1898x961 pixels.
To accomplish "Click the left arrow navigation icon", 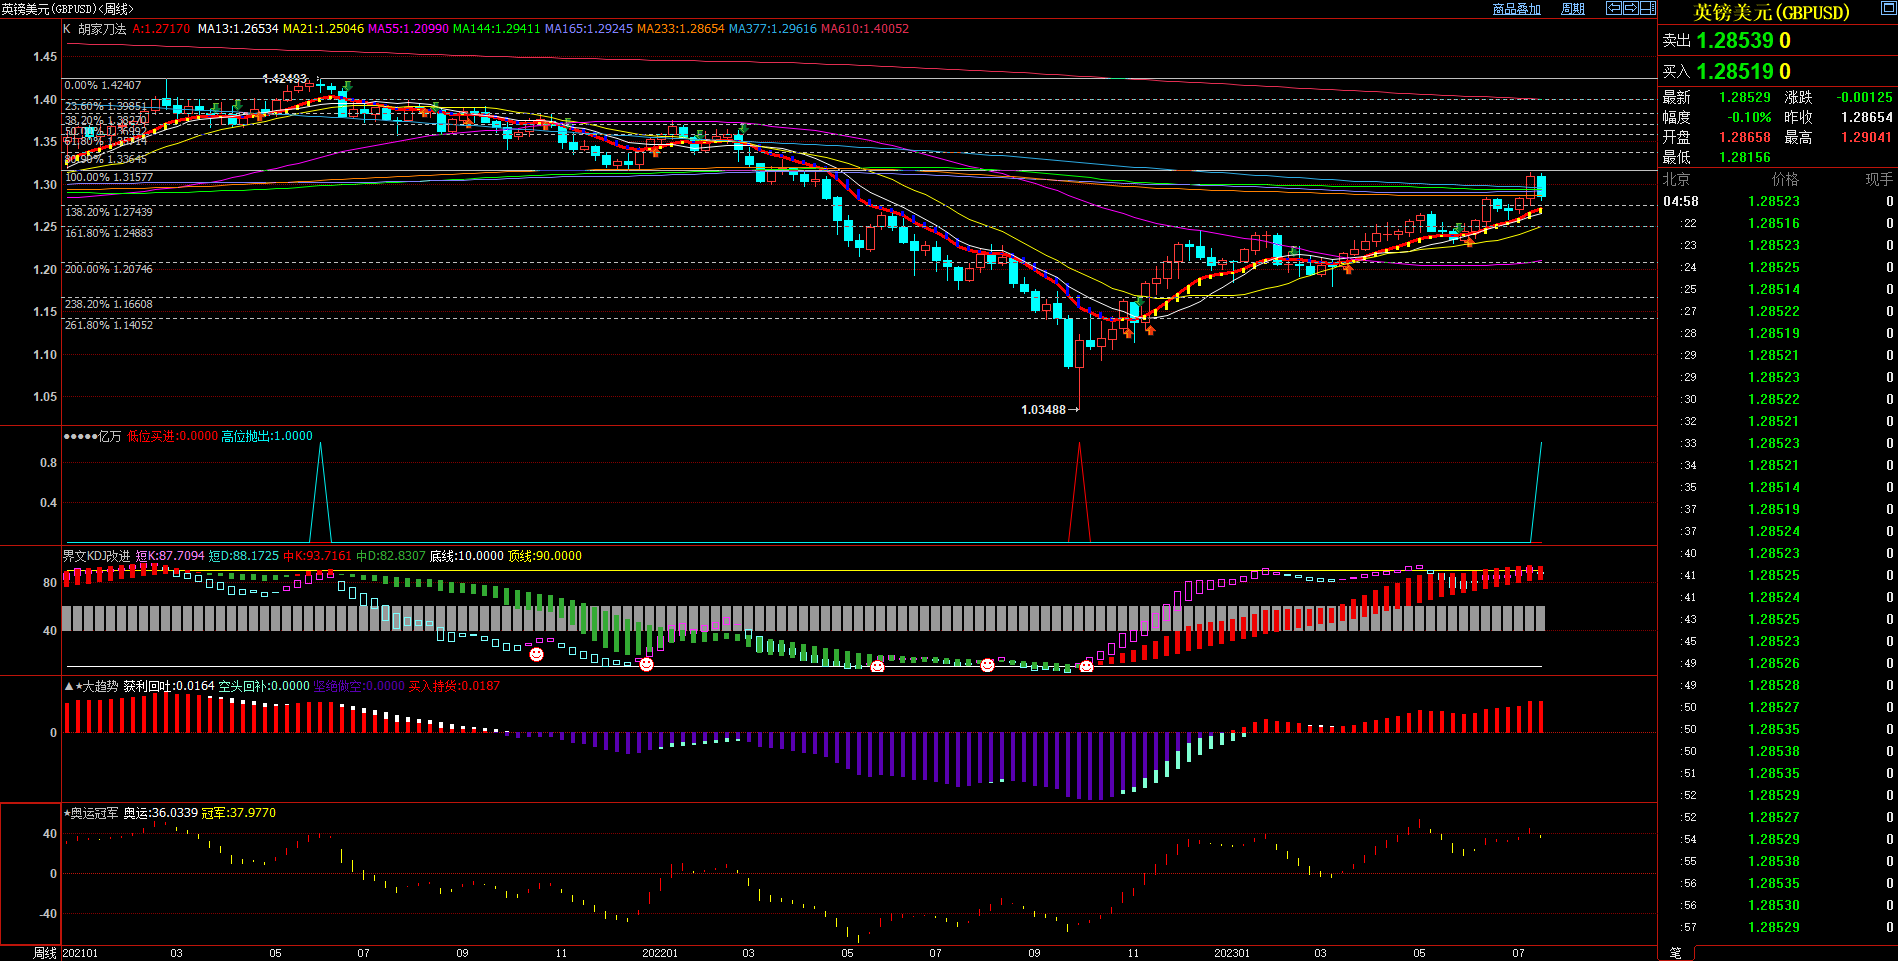I will click(x=1614, y=8).
